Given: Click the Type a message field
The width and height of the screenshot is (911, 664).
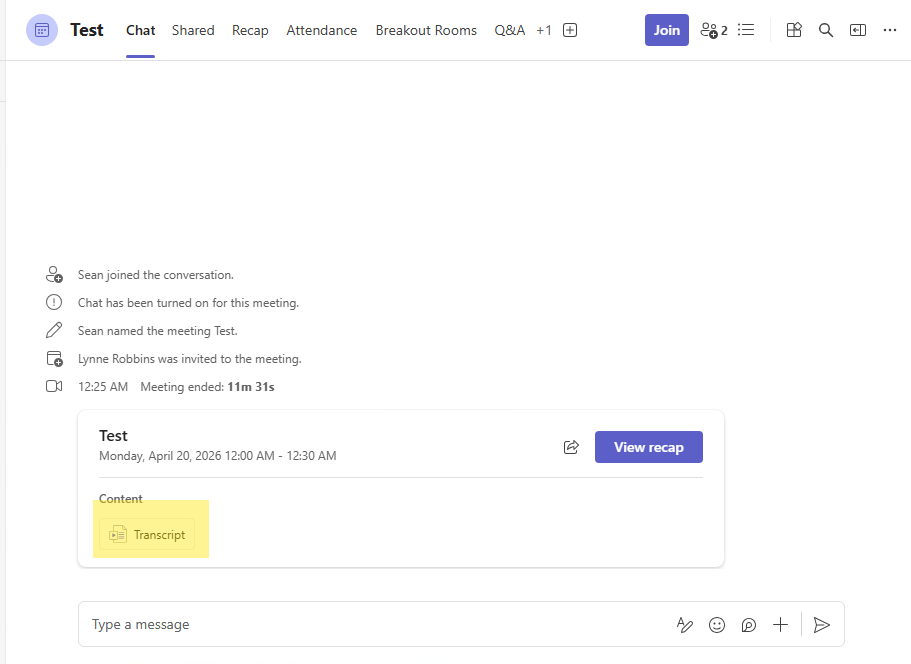Looking at the screenshot, I should click(x=370, y=625).
